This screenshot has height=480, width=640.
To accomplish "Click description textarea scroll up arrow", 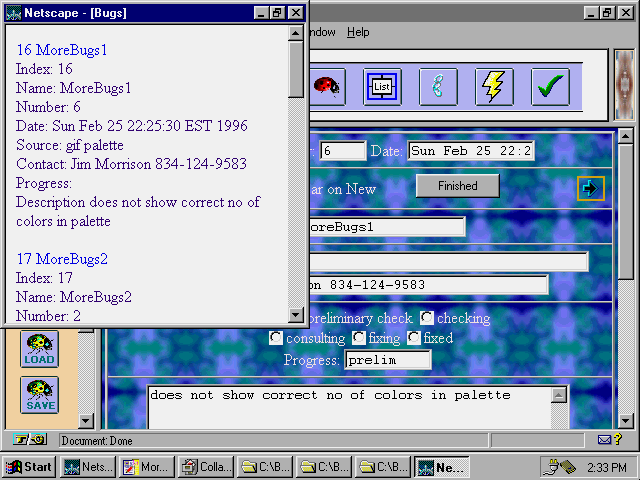I will tap(559, 395).
